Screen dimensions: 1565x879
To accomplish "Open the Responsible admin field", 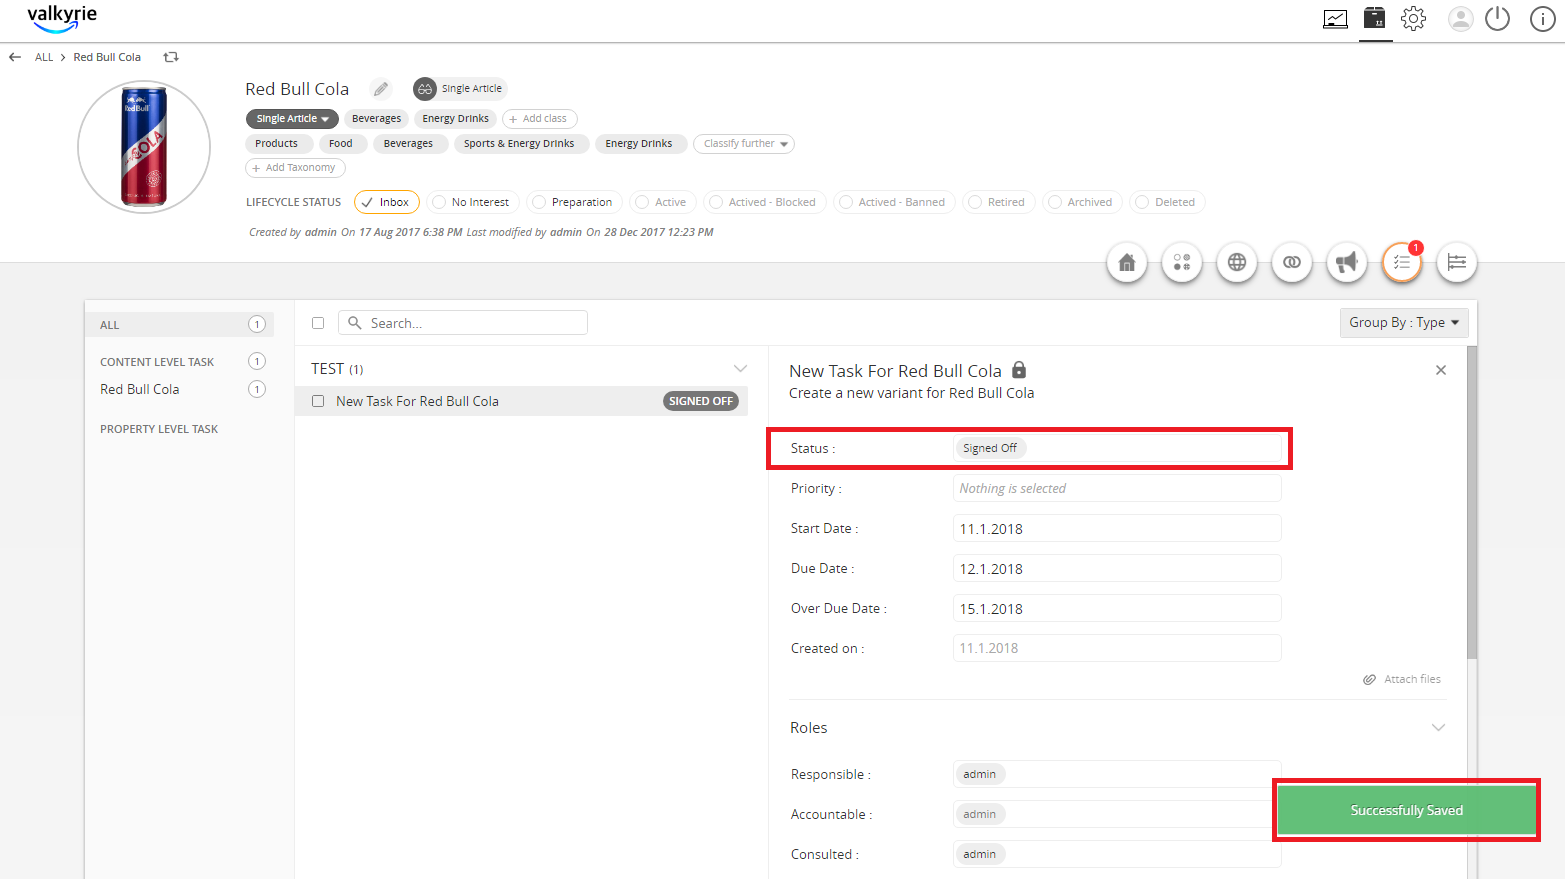I will click(1117, 774).
